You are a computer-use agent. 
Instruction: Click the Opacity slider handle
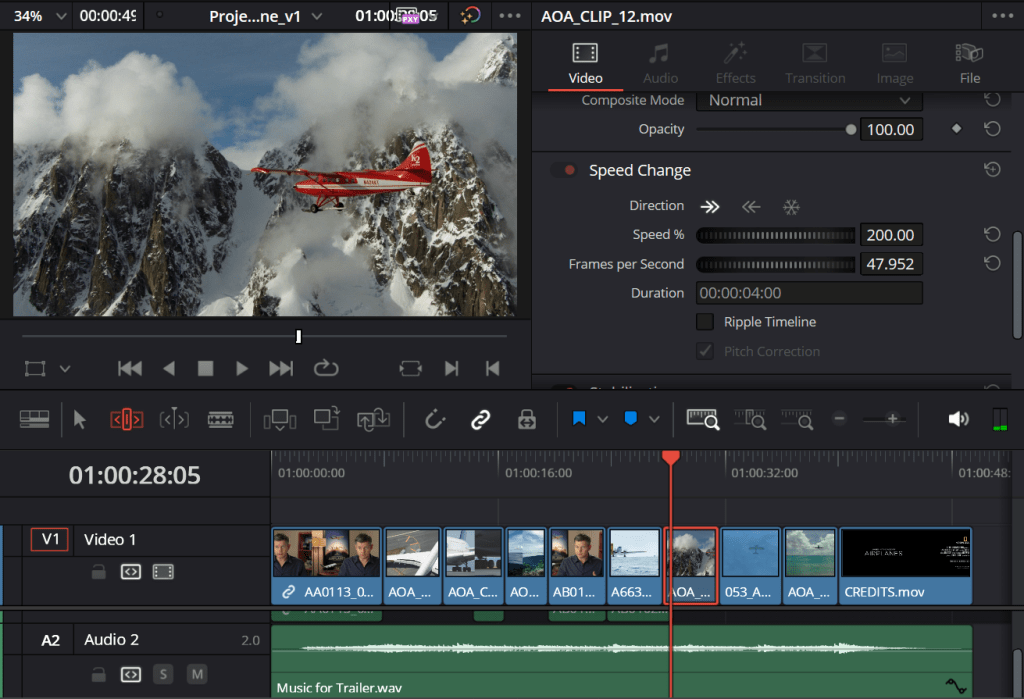851,129
